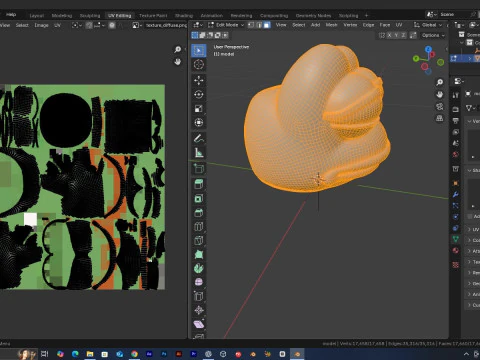This screenshot has width=480, height=360.
Task: Toggle X axis mirror in the viewport header
Action: click(x=389, y=35)
